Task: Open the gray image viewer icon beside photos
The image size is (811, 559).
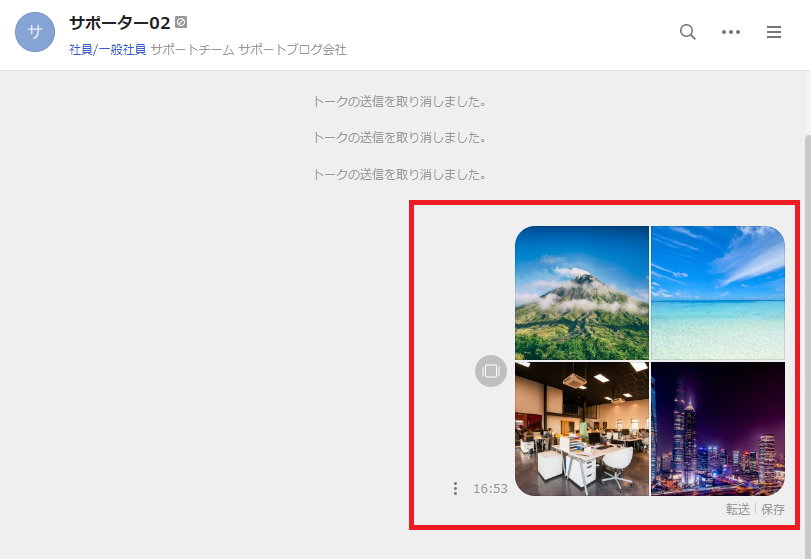Action: (490, 371)
